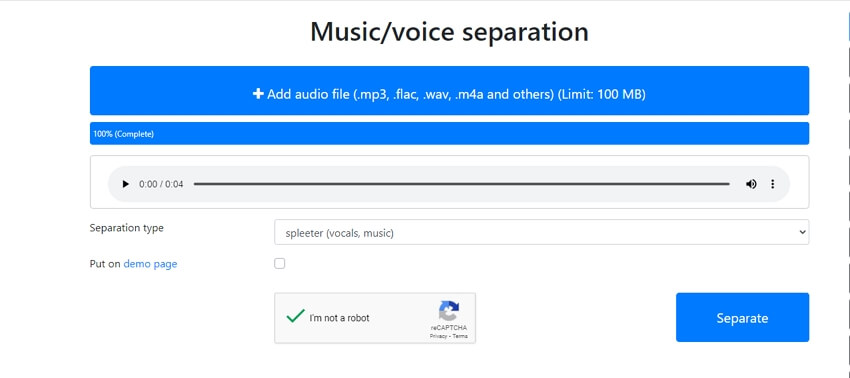Open the audio player three-dot menu
The height and width of the screenshot is (378, 850).
point(772,184)
